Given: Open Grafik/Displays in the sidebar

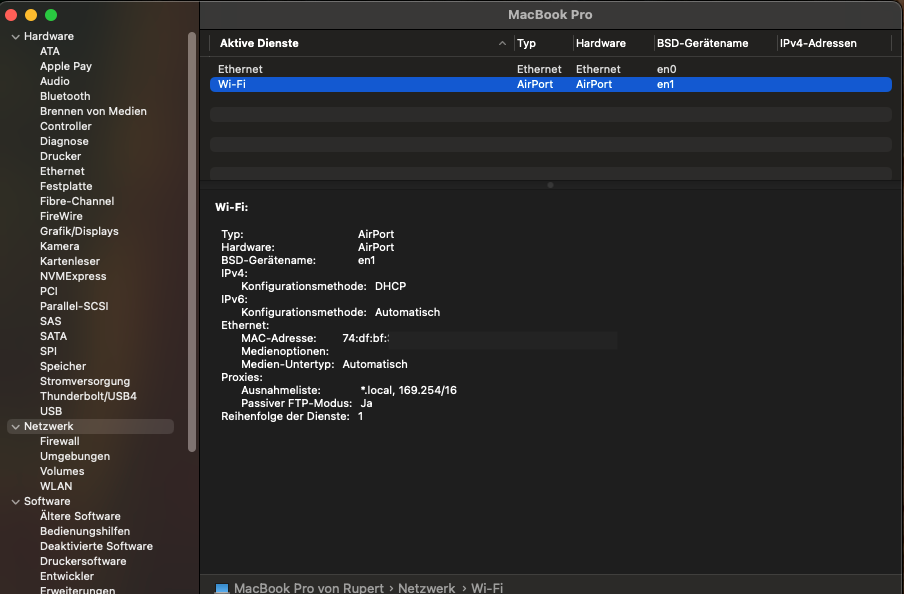Looking at the screenshot, I should 79,231.
